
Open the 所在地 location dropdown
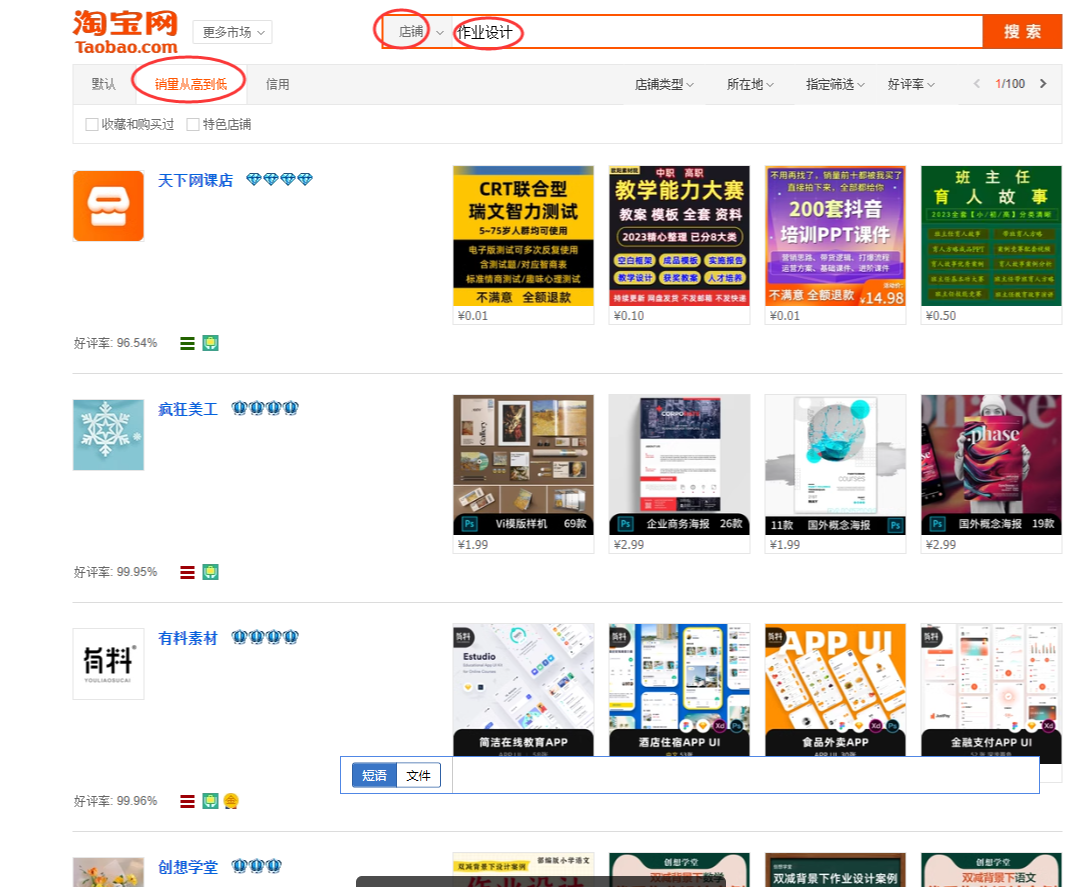[750, 85]
